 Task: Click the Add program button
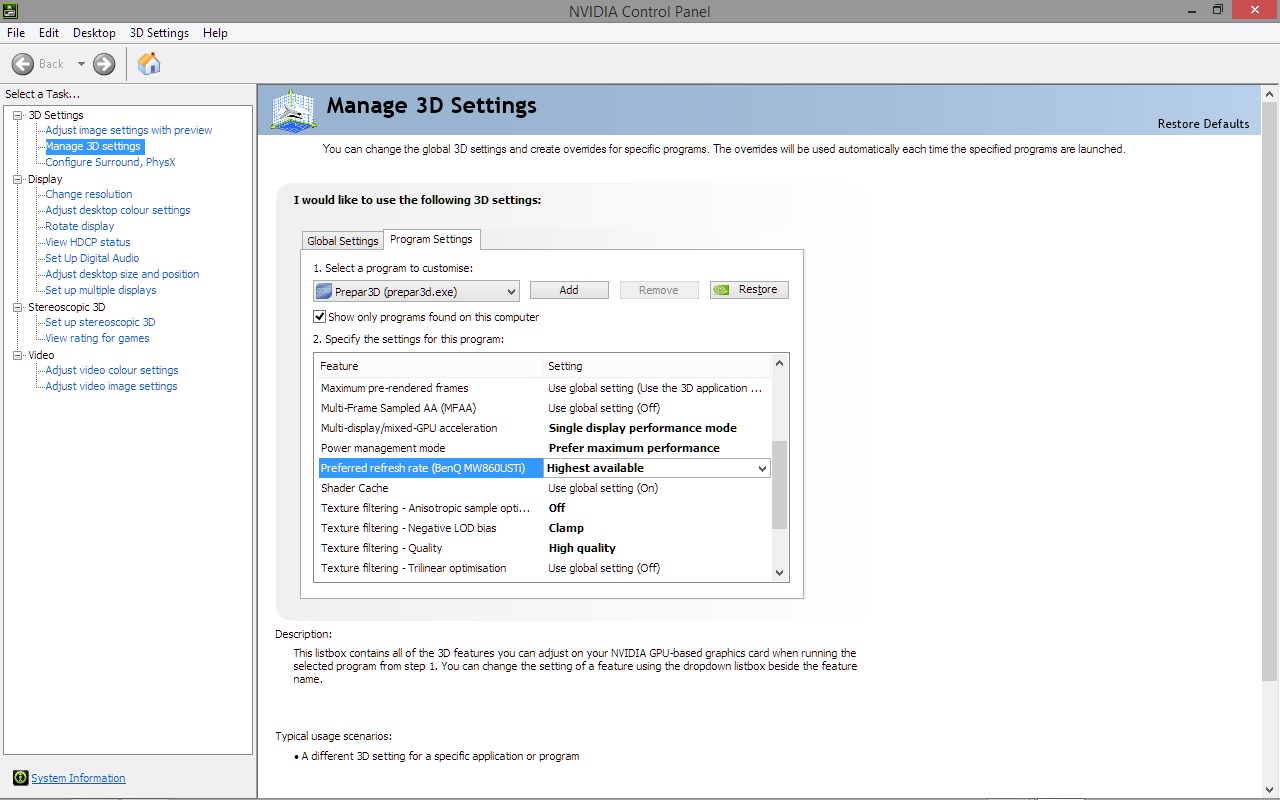click(x=569, y=290)
